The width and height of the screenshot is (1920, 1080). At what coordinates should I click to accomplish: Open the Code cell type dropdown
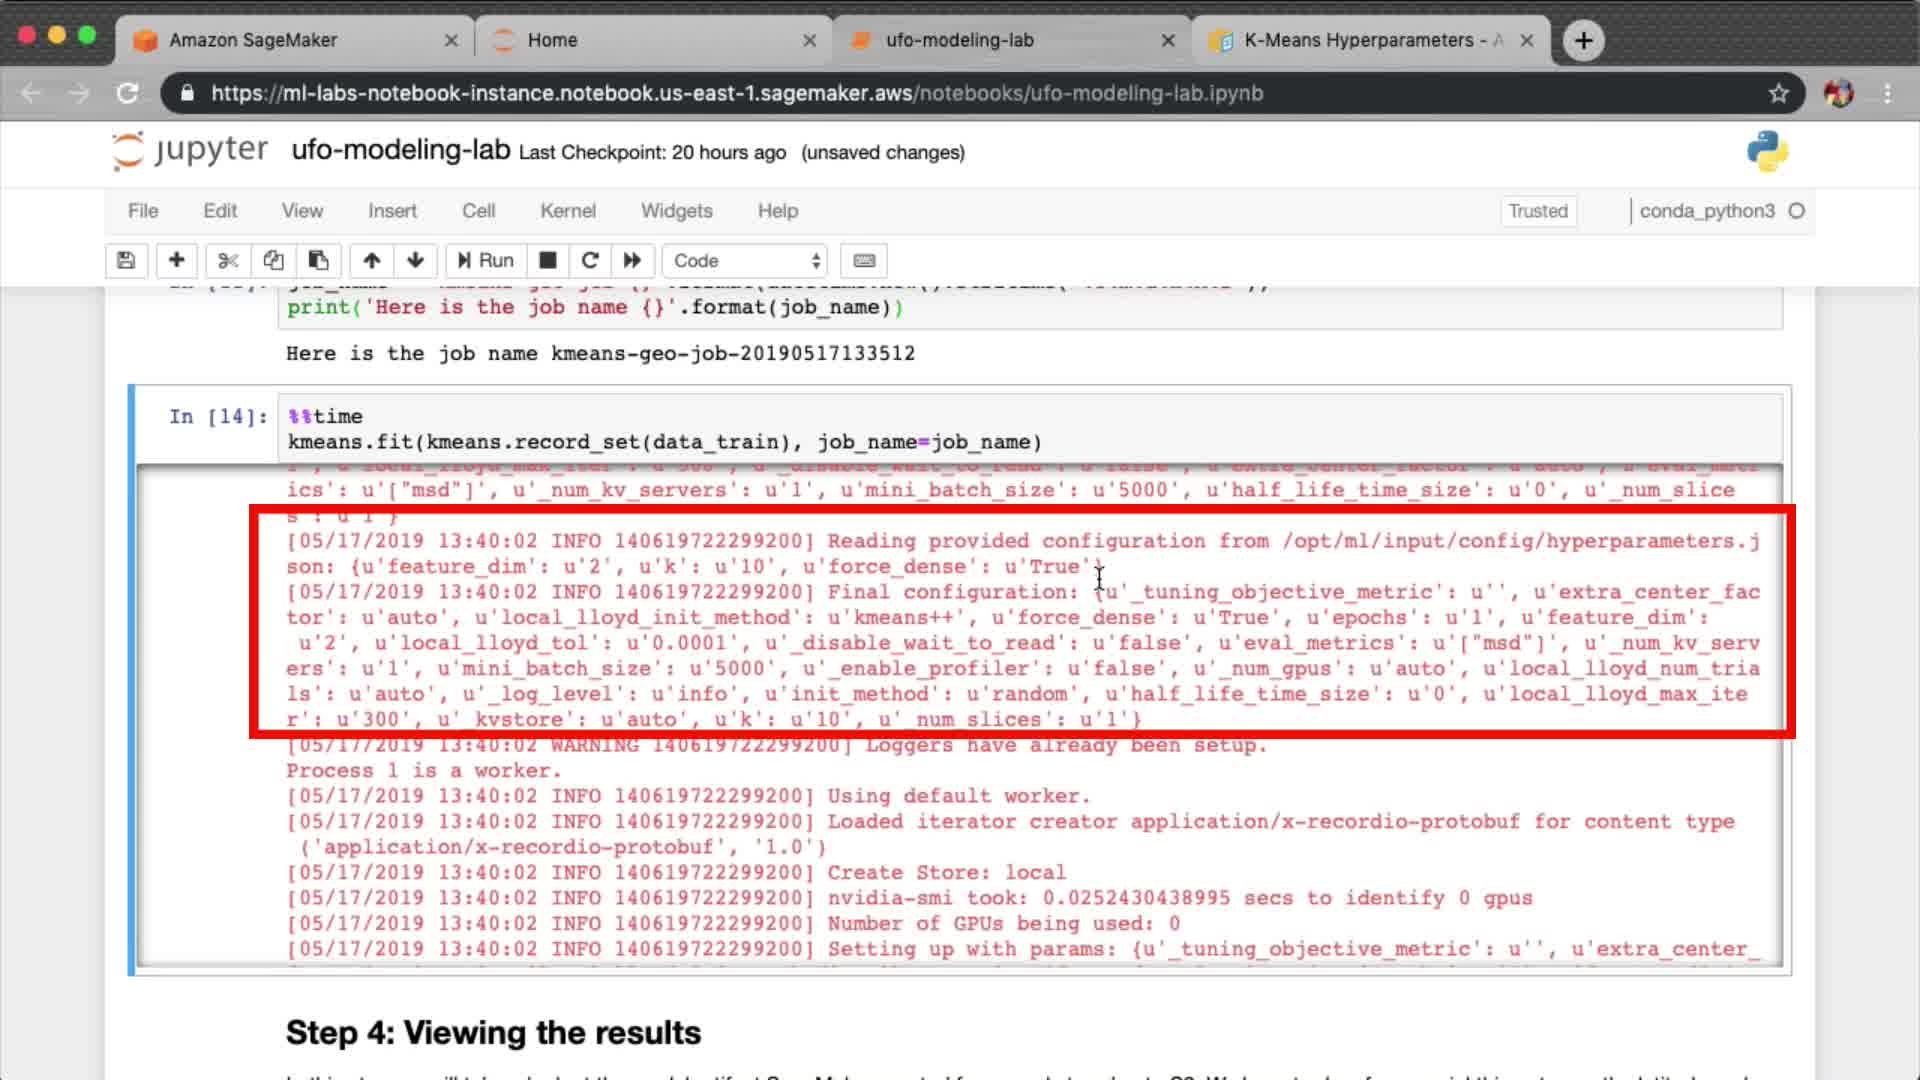[745, 261]
